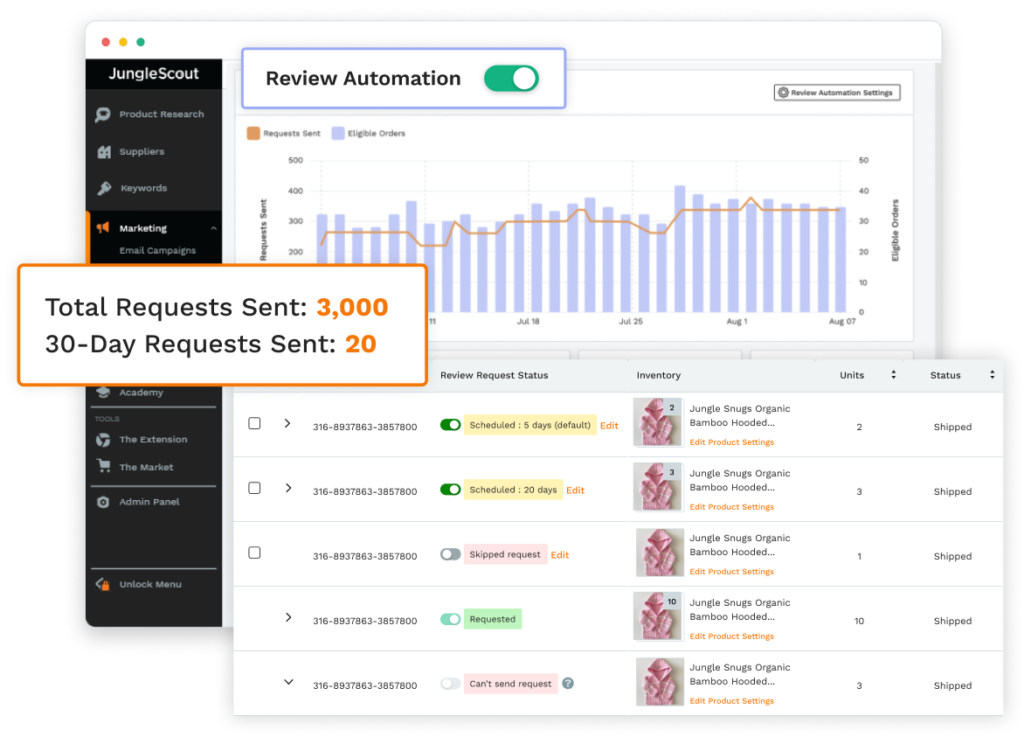
Task: Open Admin Panel in the sidebar
Action: pyautogui.click(x=150, y=502)
